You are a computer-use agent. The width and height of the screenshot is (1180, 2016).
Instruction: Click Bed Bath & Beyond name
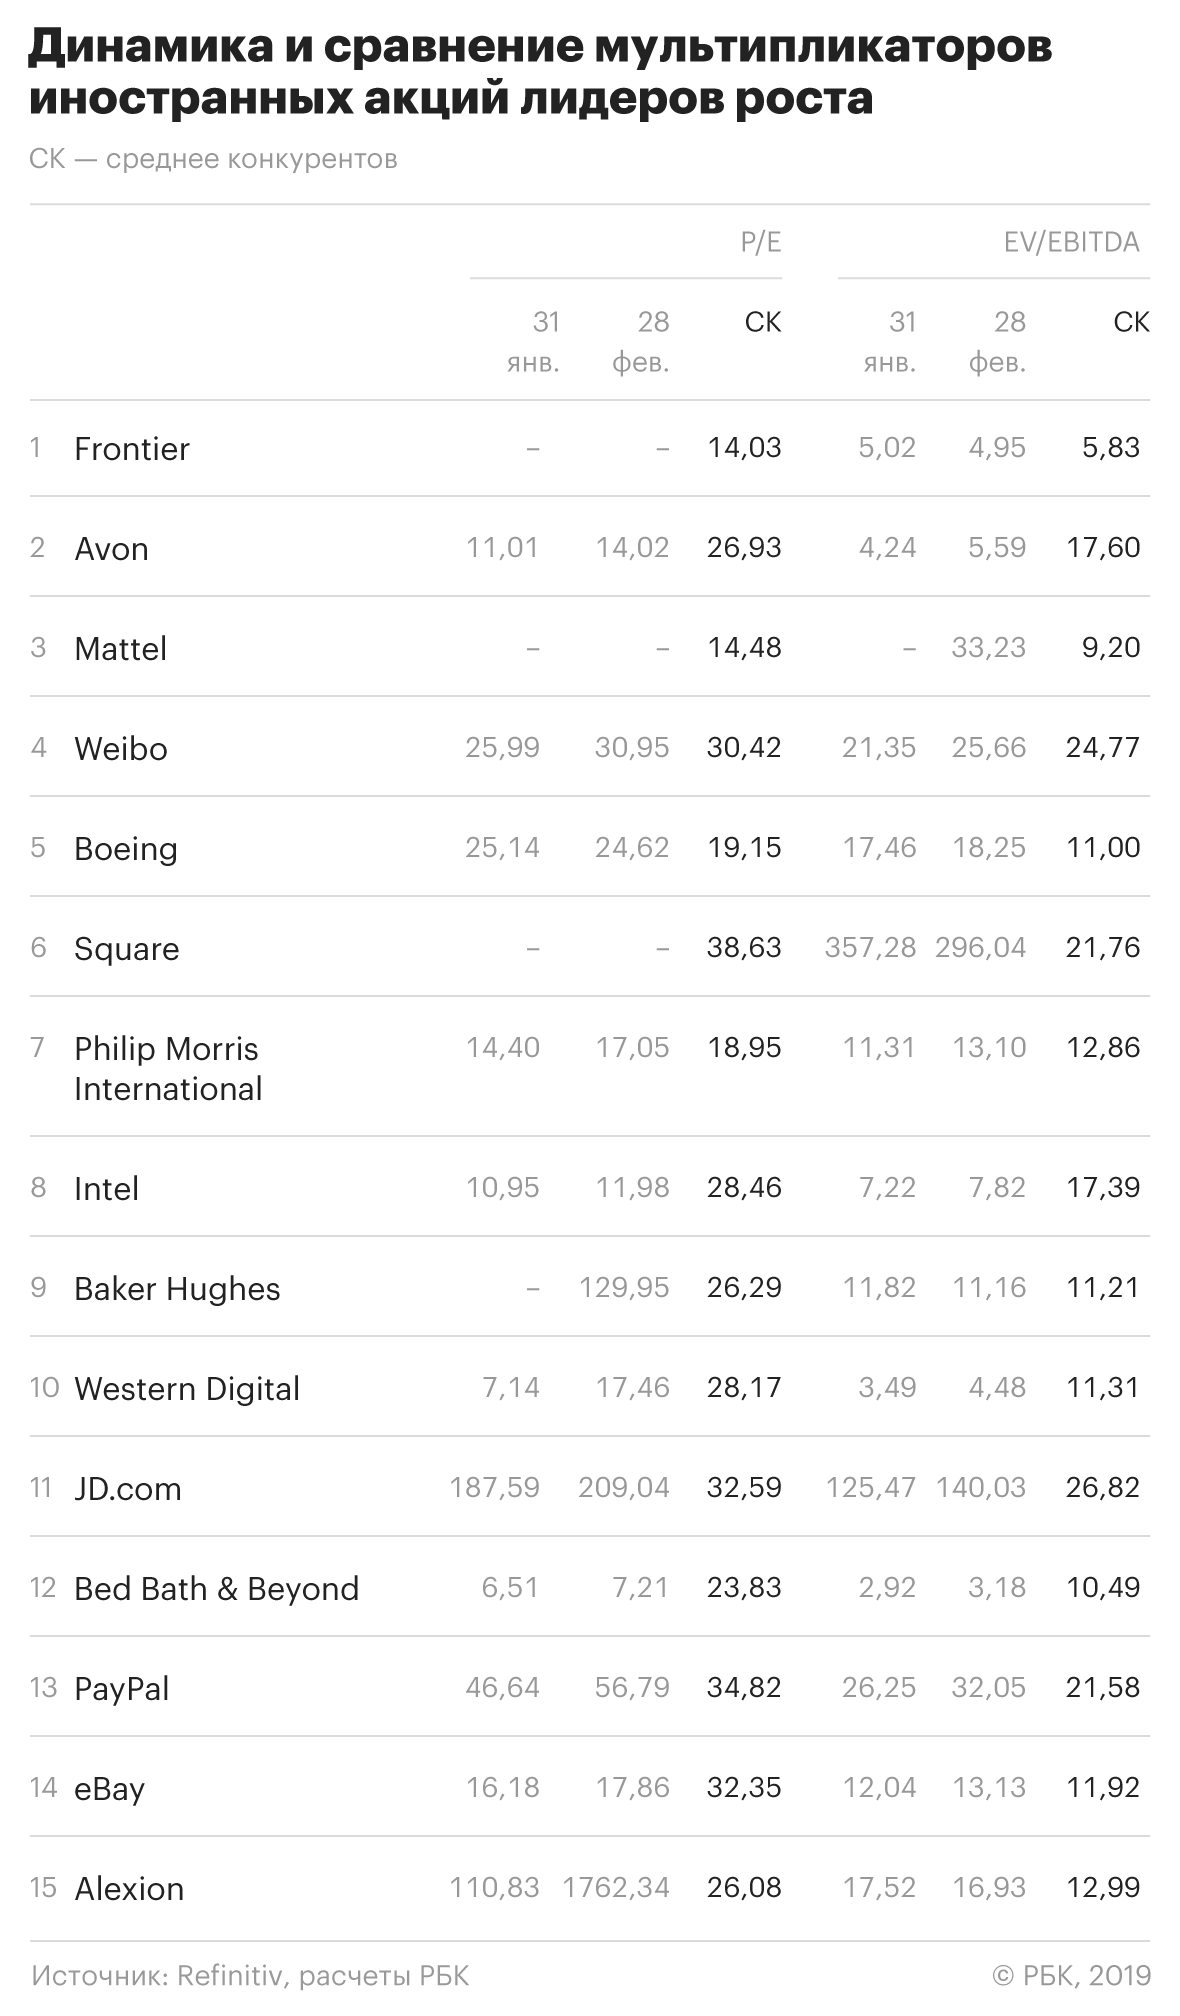tap(216, 1589)
